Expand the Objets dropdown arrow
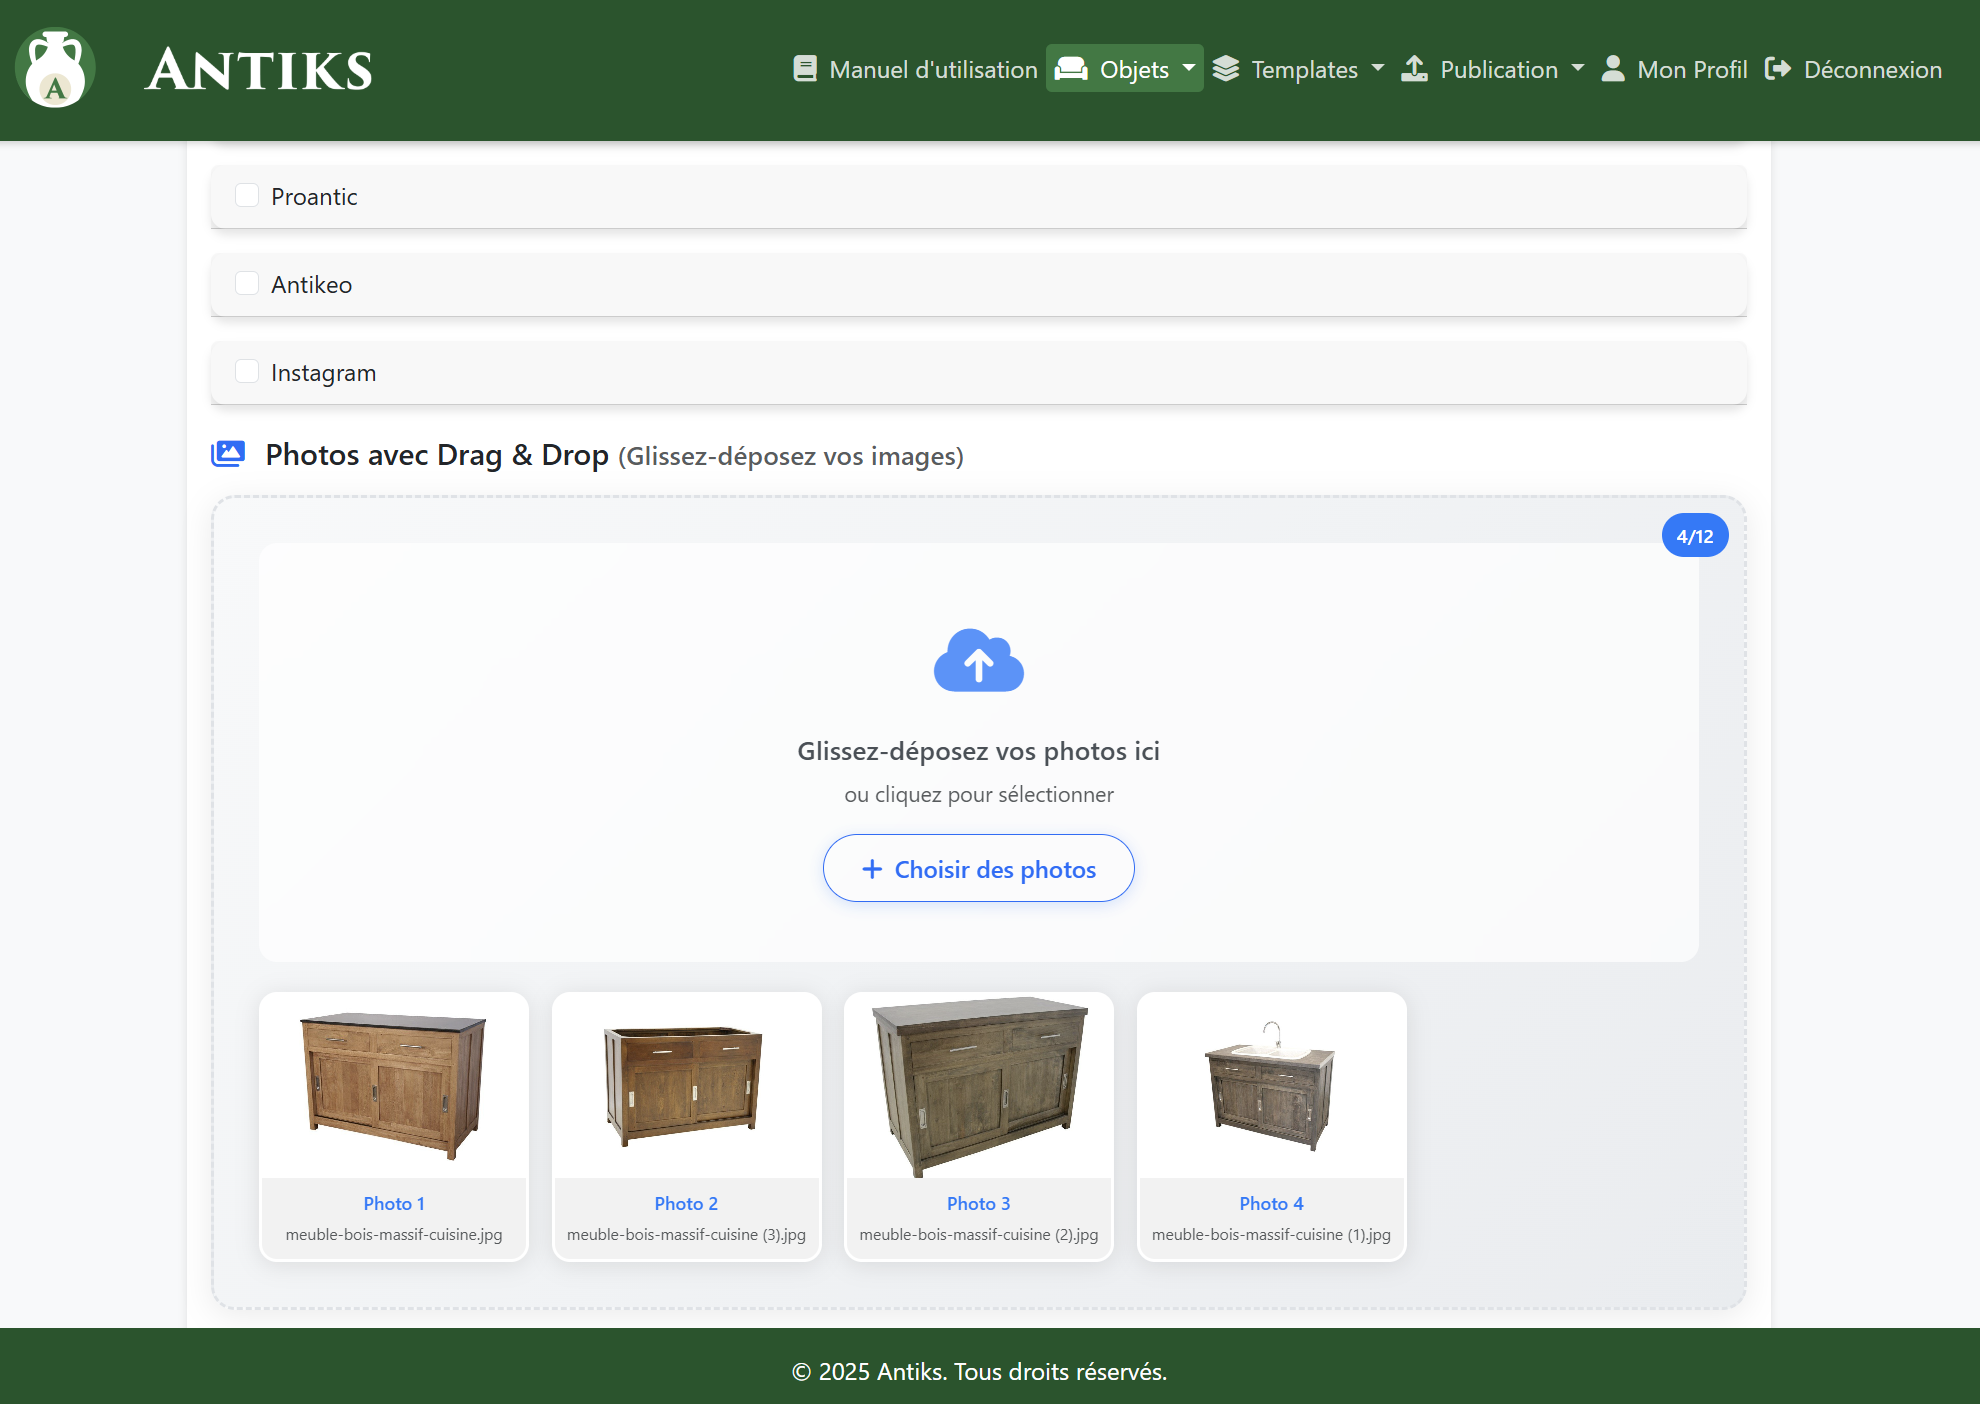Screen dimensions: 1980x1404 coord(1189,69)
